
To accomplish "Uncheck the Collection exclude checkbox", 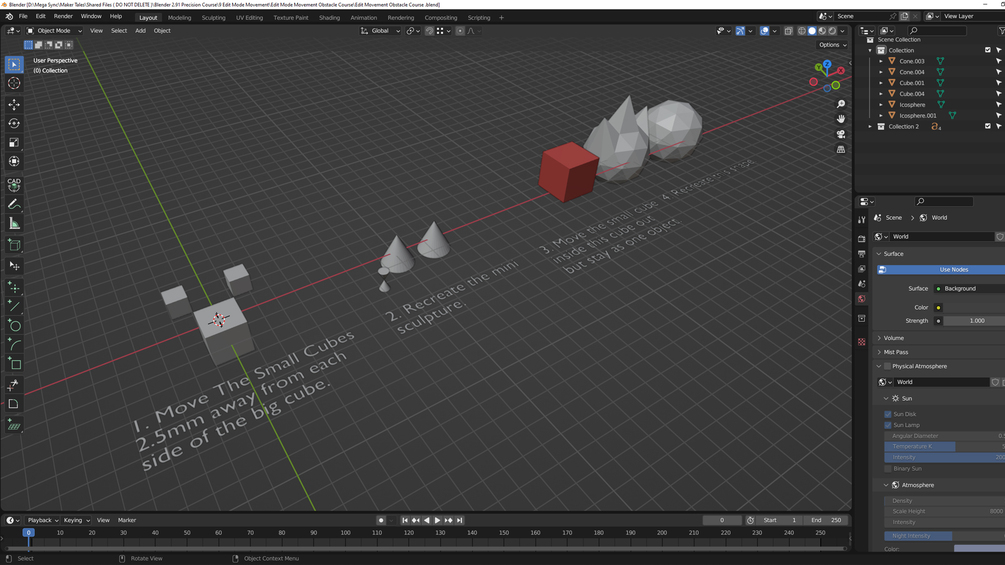I will [x=988, y=50].
